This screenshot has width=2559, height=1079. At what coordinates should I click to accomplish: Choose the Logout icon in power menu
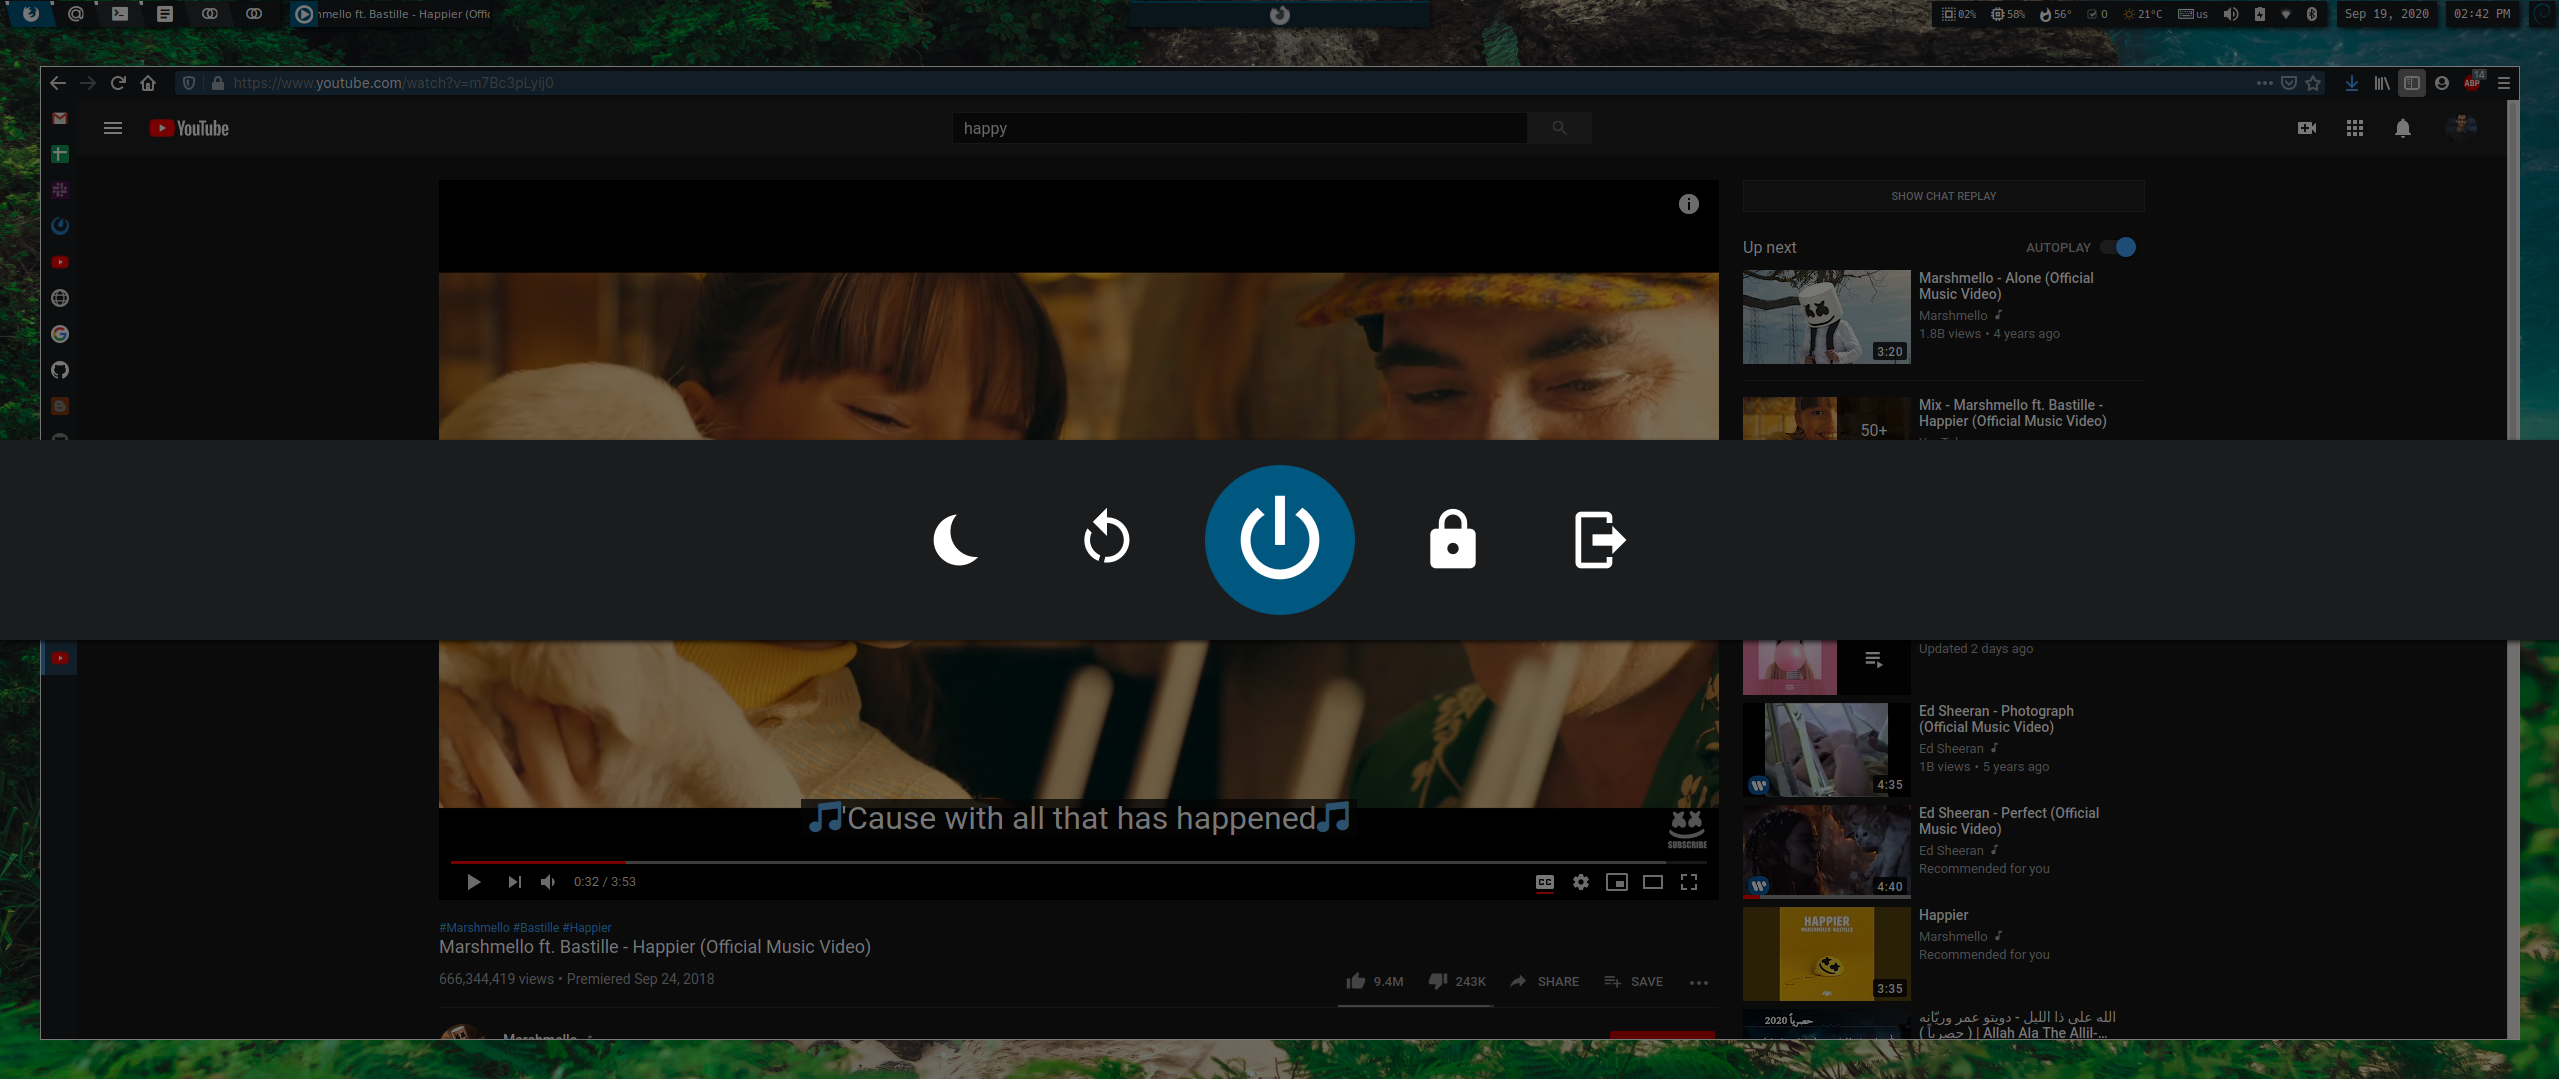click(x=1600, y=540)
